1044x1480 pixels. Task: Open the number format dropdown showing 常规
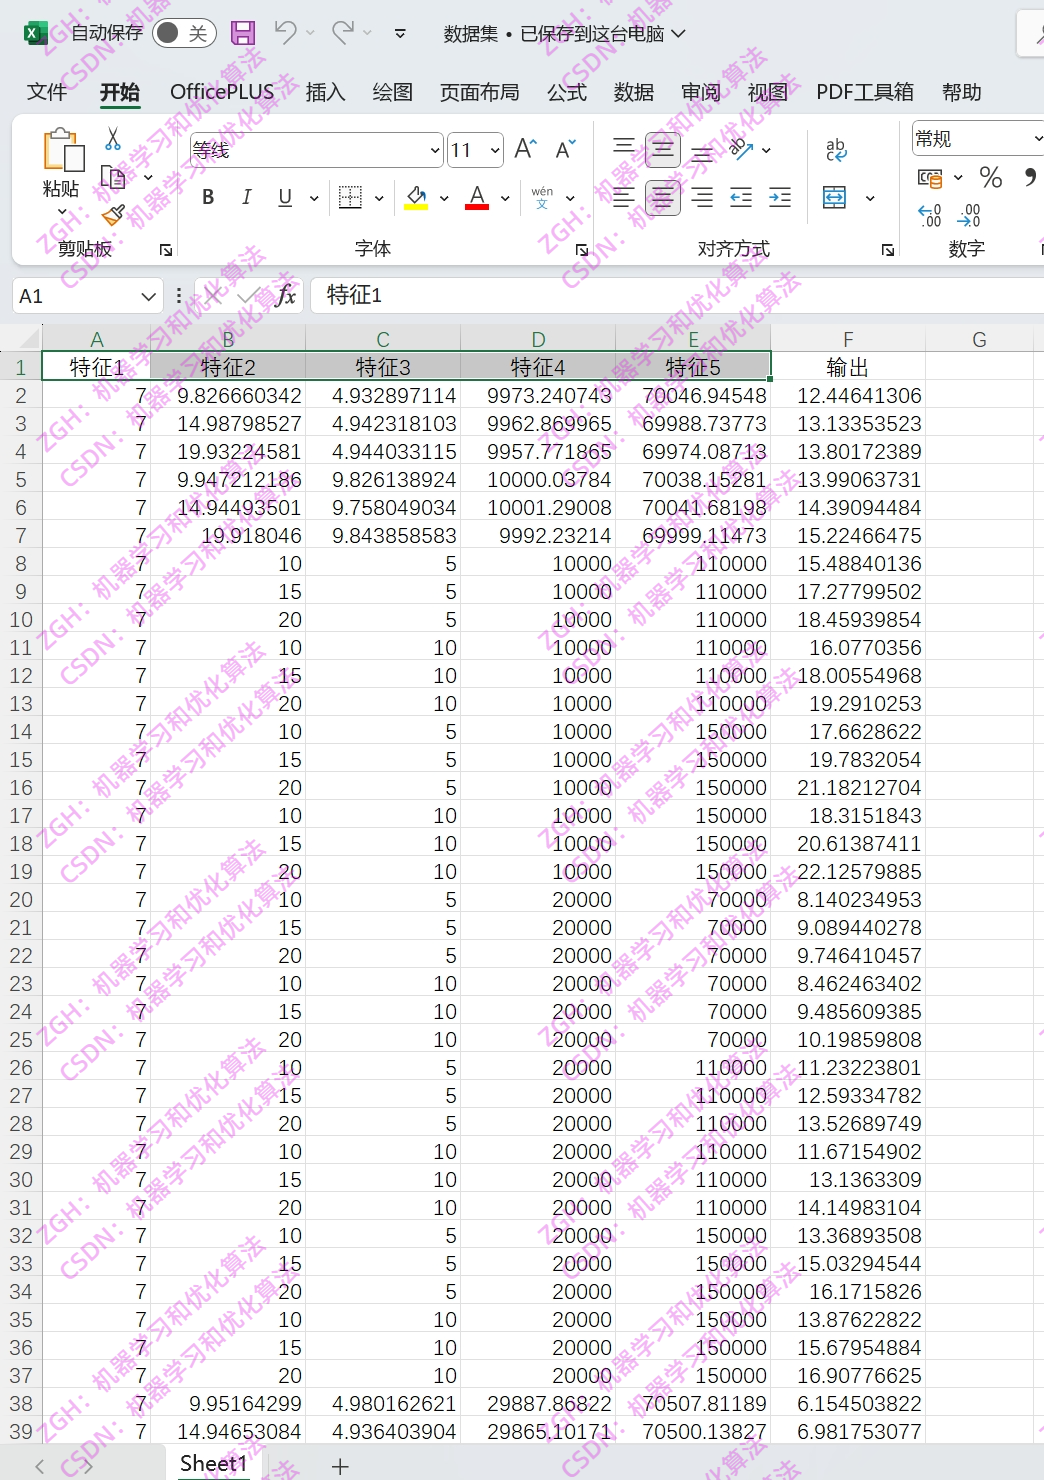[x=977, y=137]
